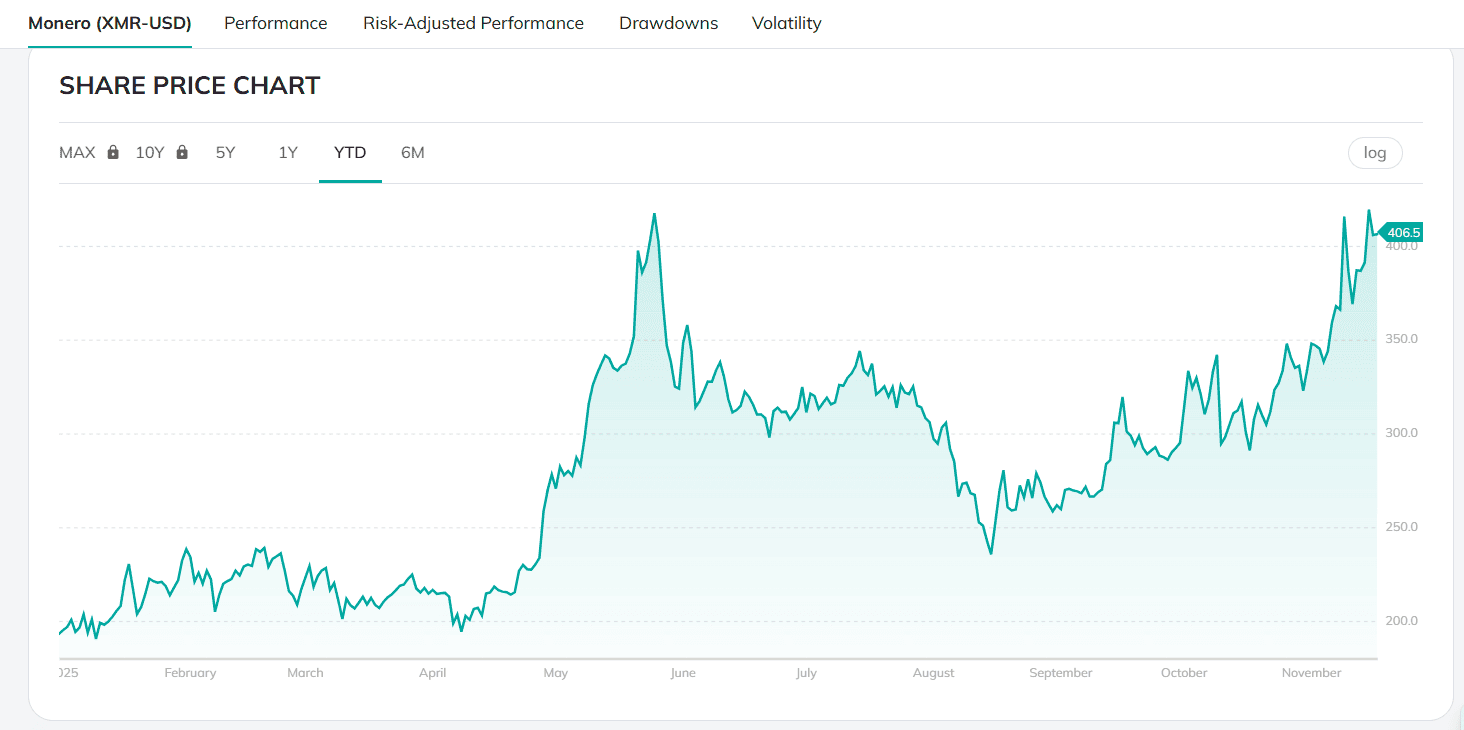Select the Monero (XMR-USD) tab

coord(109,22)
